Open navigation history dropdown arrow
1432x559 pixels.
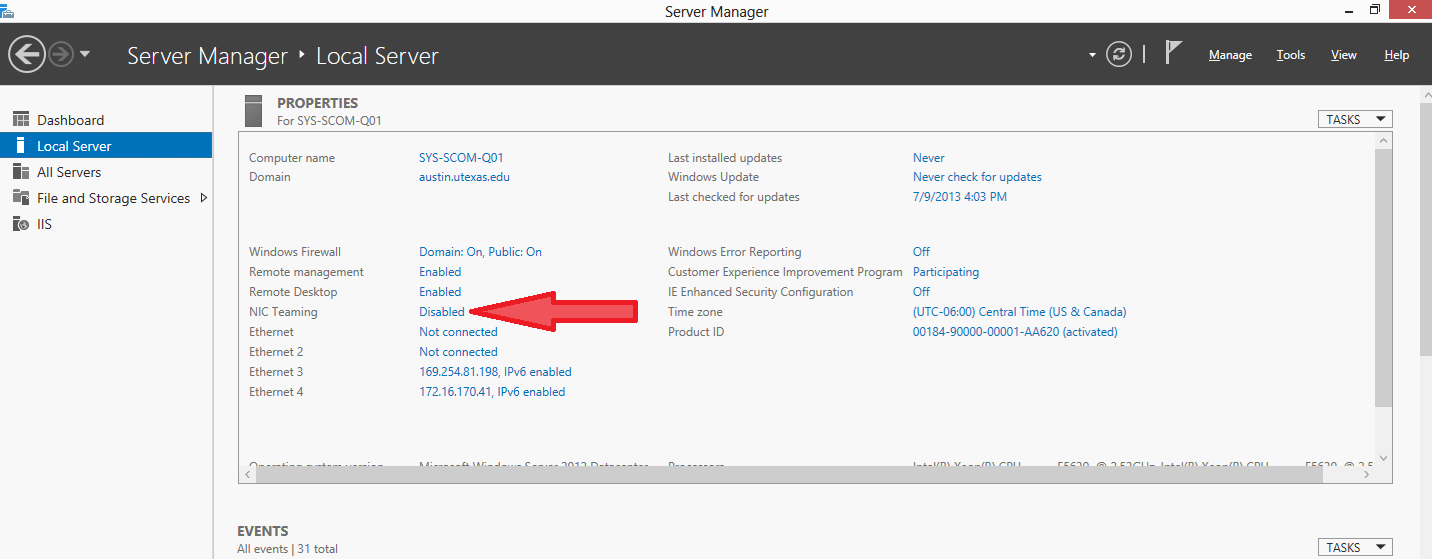(x=85, y=54)
